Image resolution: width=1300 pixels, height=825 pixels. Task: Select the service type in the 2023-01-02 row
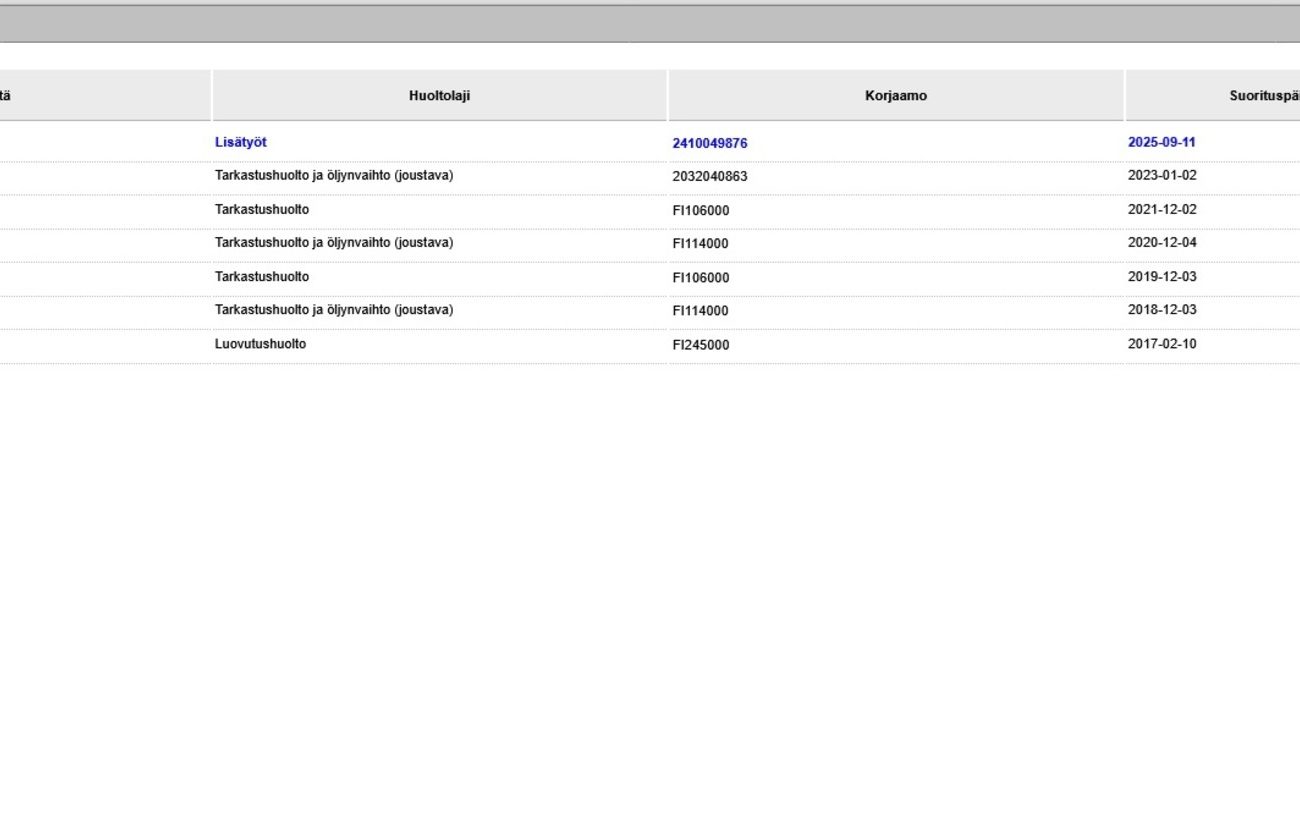[334, 176]
